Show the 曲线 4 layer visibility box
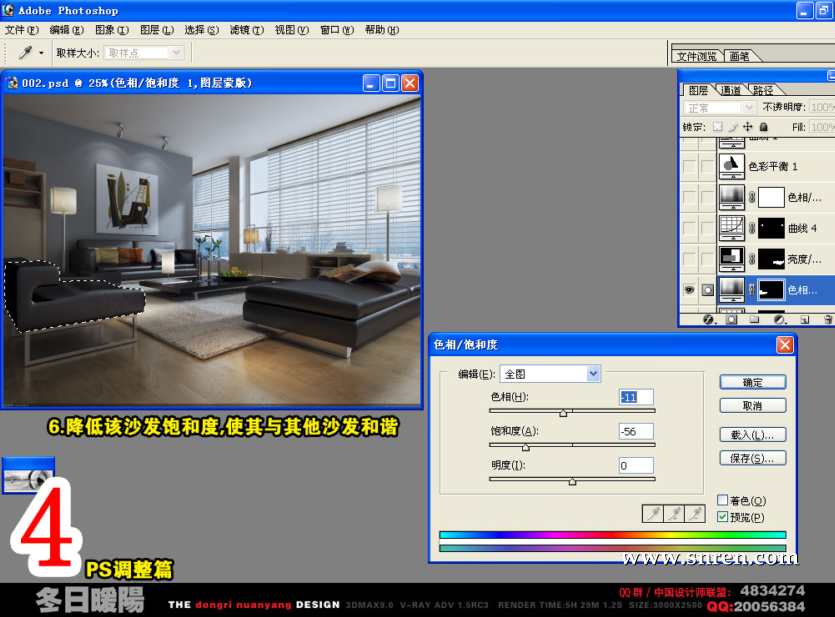Screen dimensions: 835x617 (689, 228)
